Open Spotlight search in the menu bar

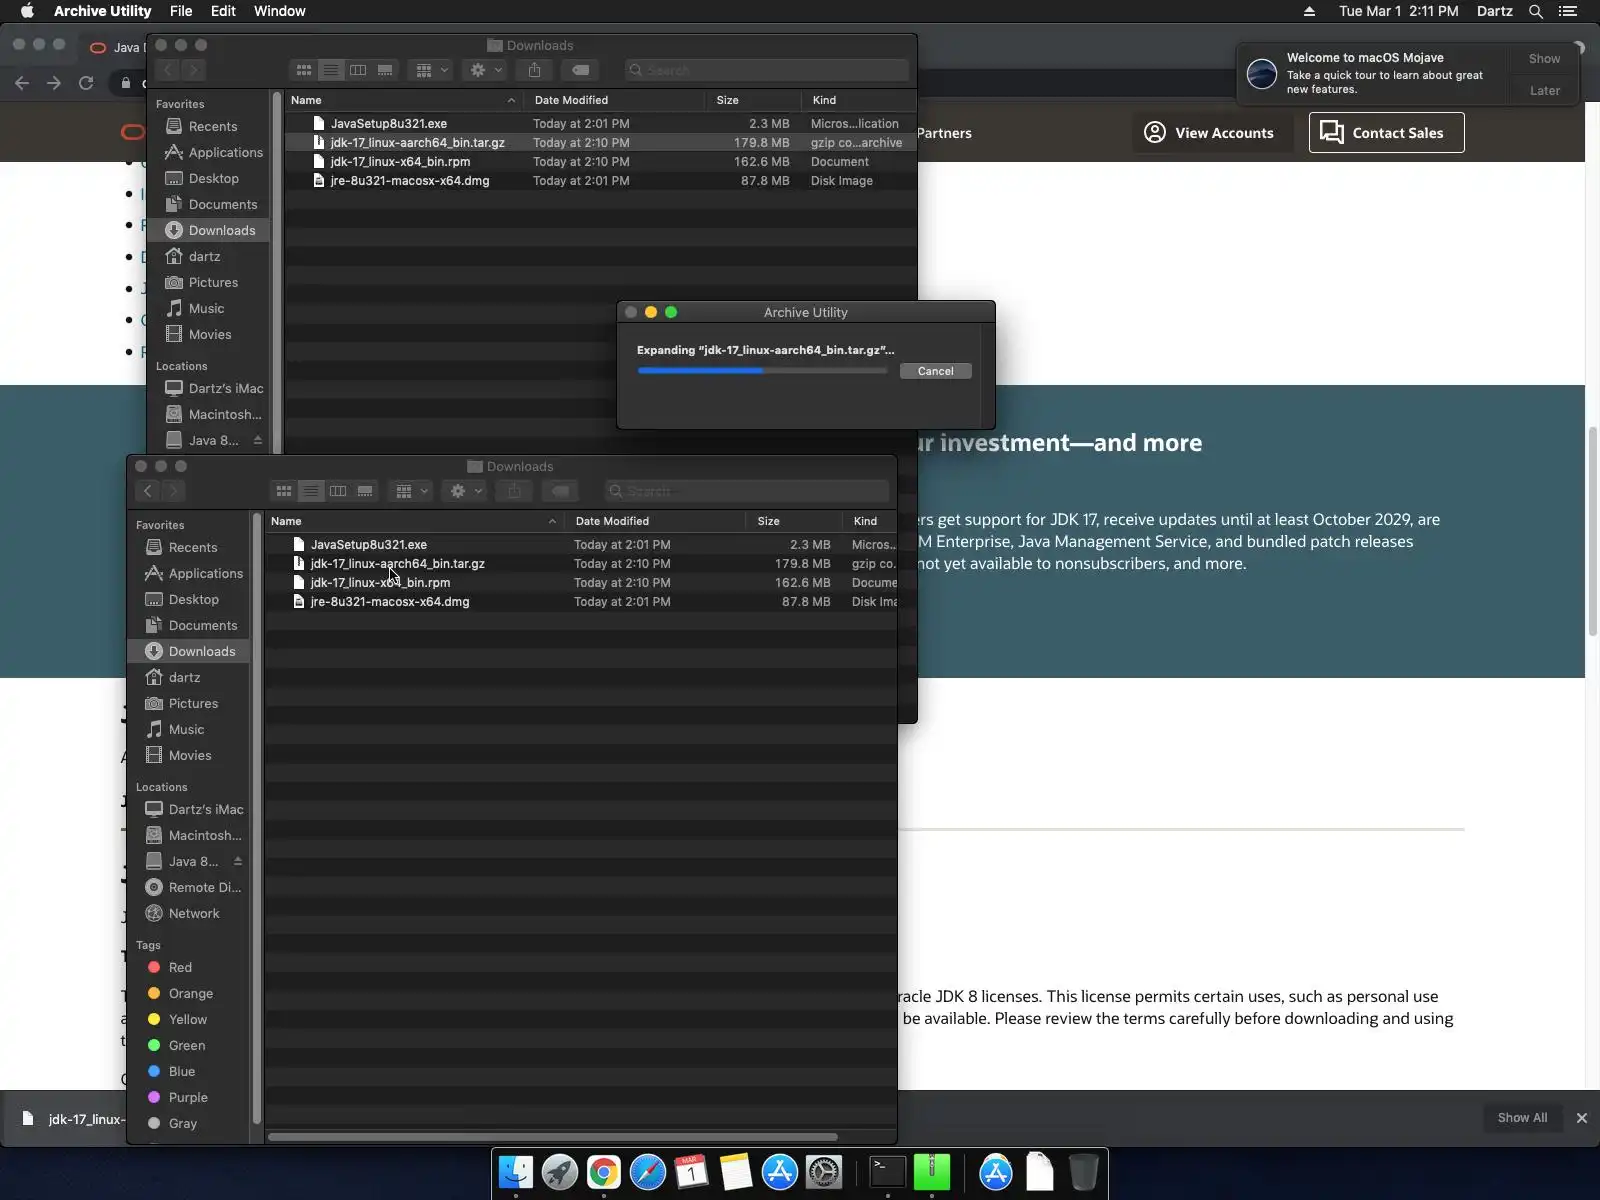1536,11
